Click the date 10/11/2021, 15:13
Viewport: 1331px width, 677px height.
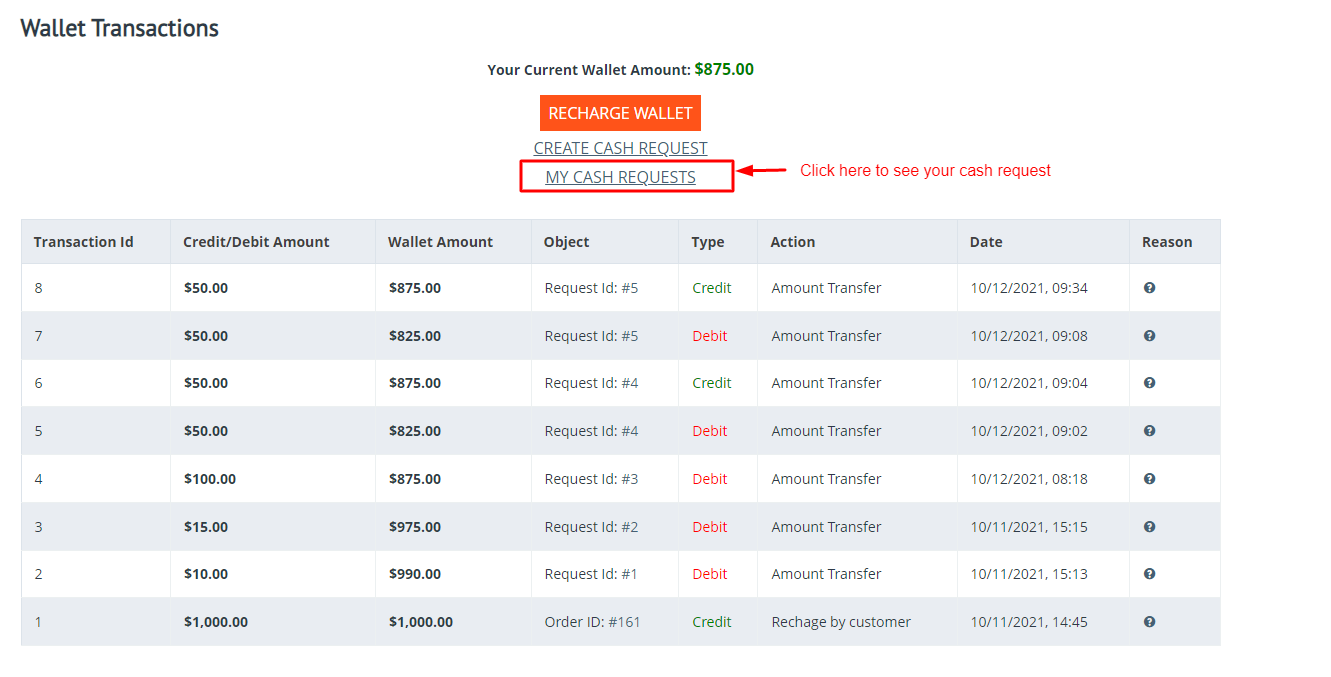tap(1029, 574)
